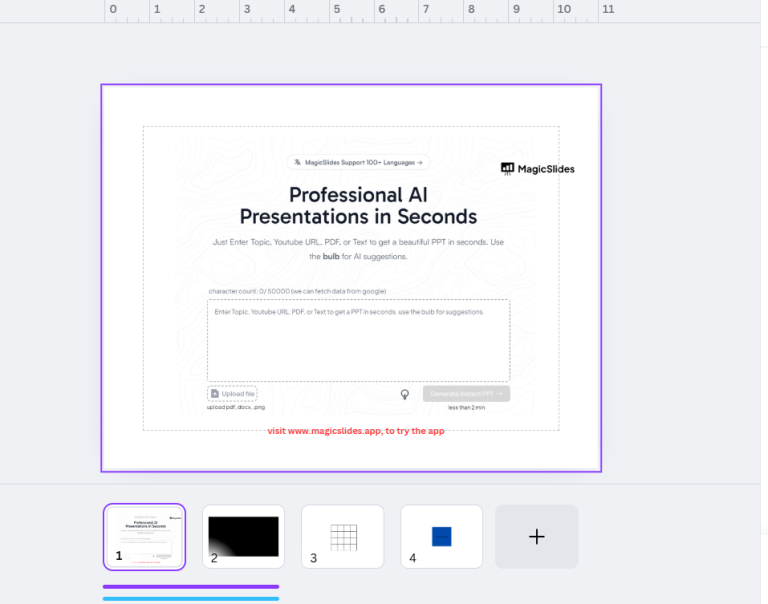The image size is (768, 604).
Task: Open slide 4 blue square thumbnail
Action: tap(441, 537)
